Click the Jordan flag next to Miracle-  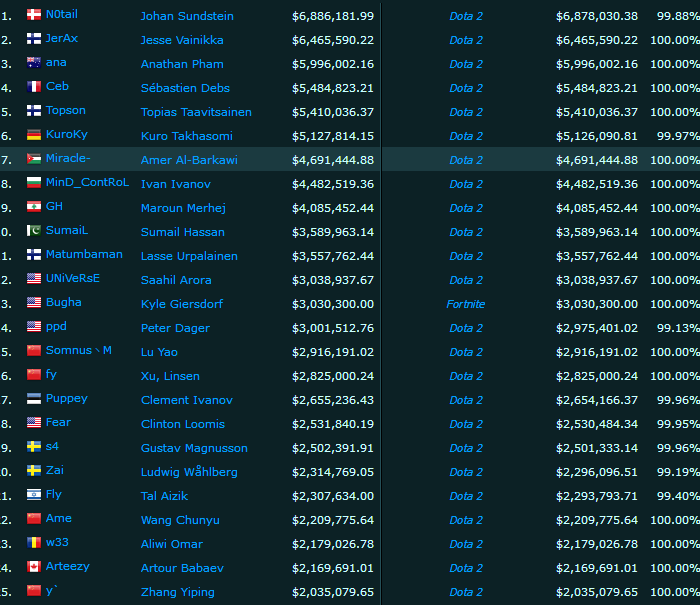[x=34, y=159]
